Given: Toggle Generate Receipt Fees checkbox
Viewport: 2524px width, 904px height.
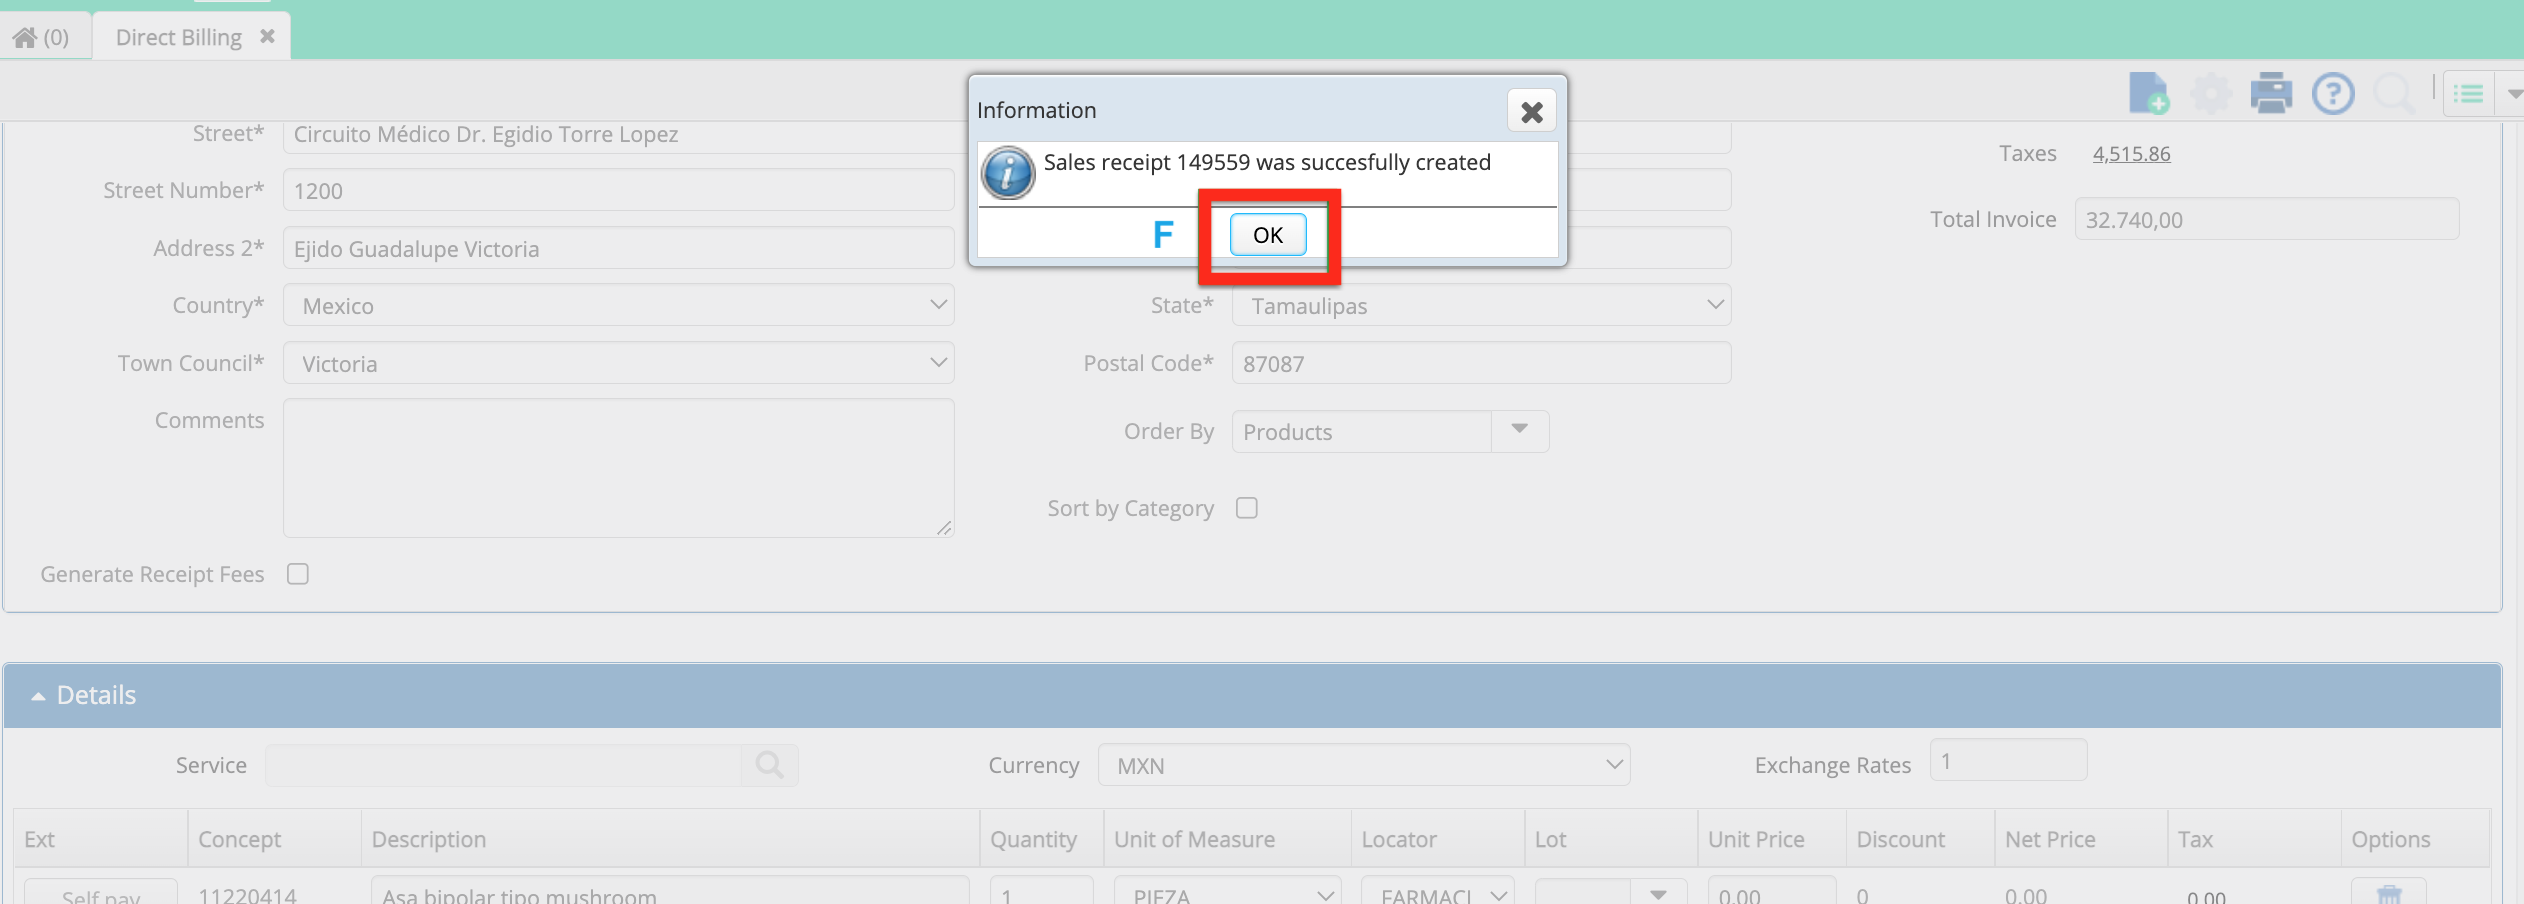Looking at the screenshot, I should (297, 574).
